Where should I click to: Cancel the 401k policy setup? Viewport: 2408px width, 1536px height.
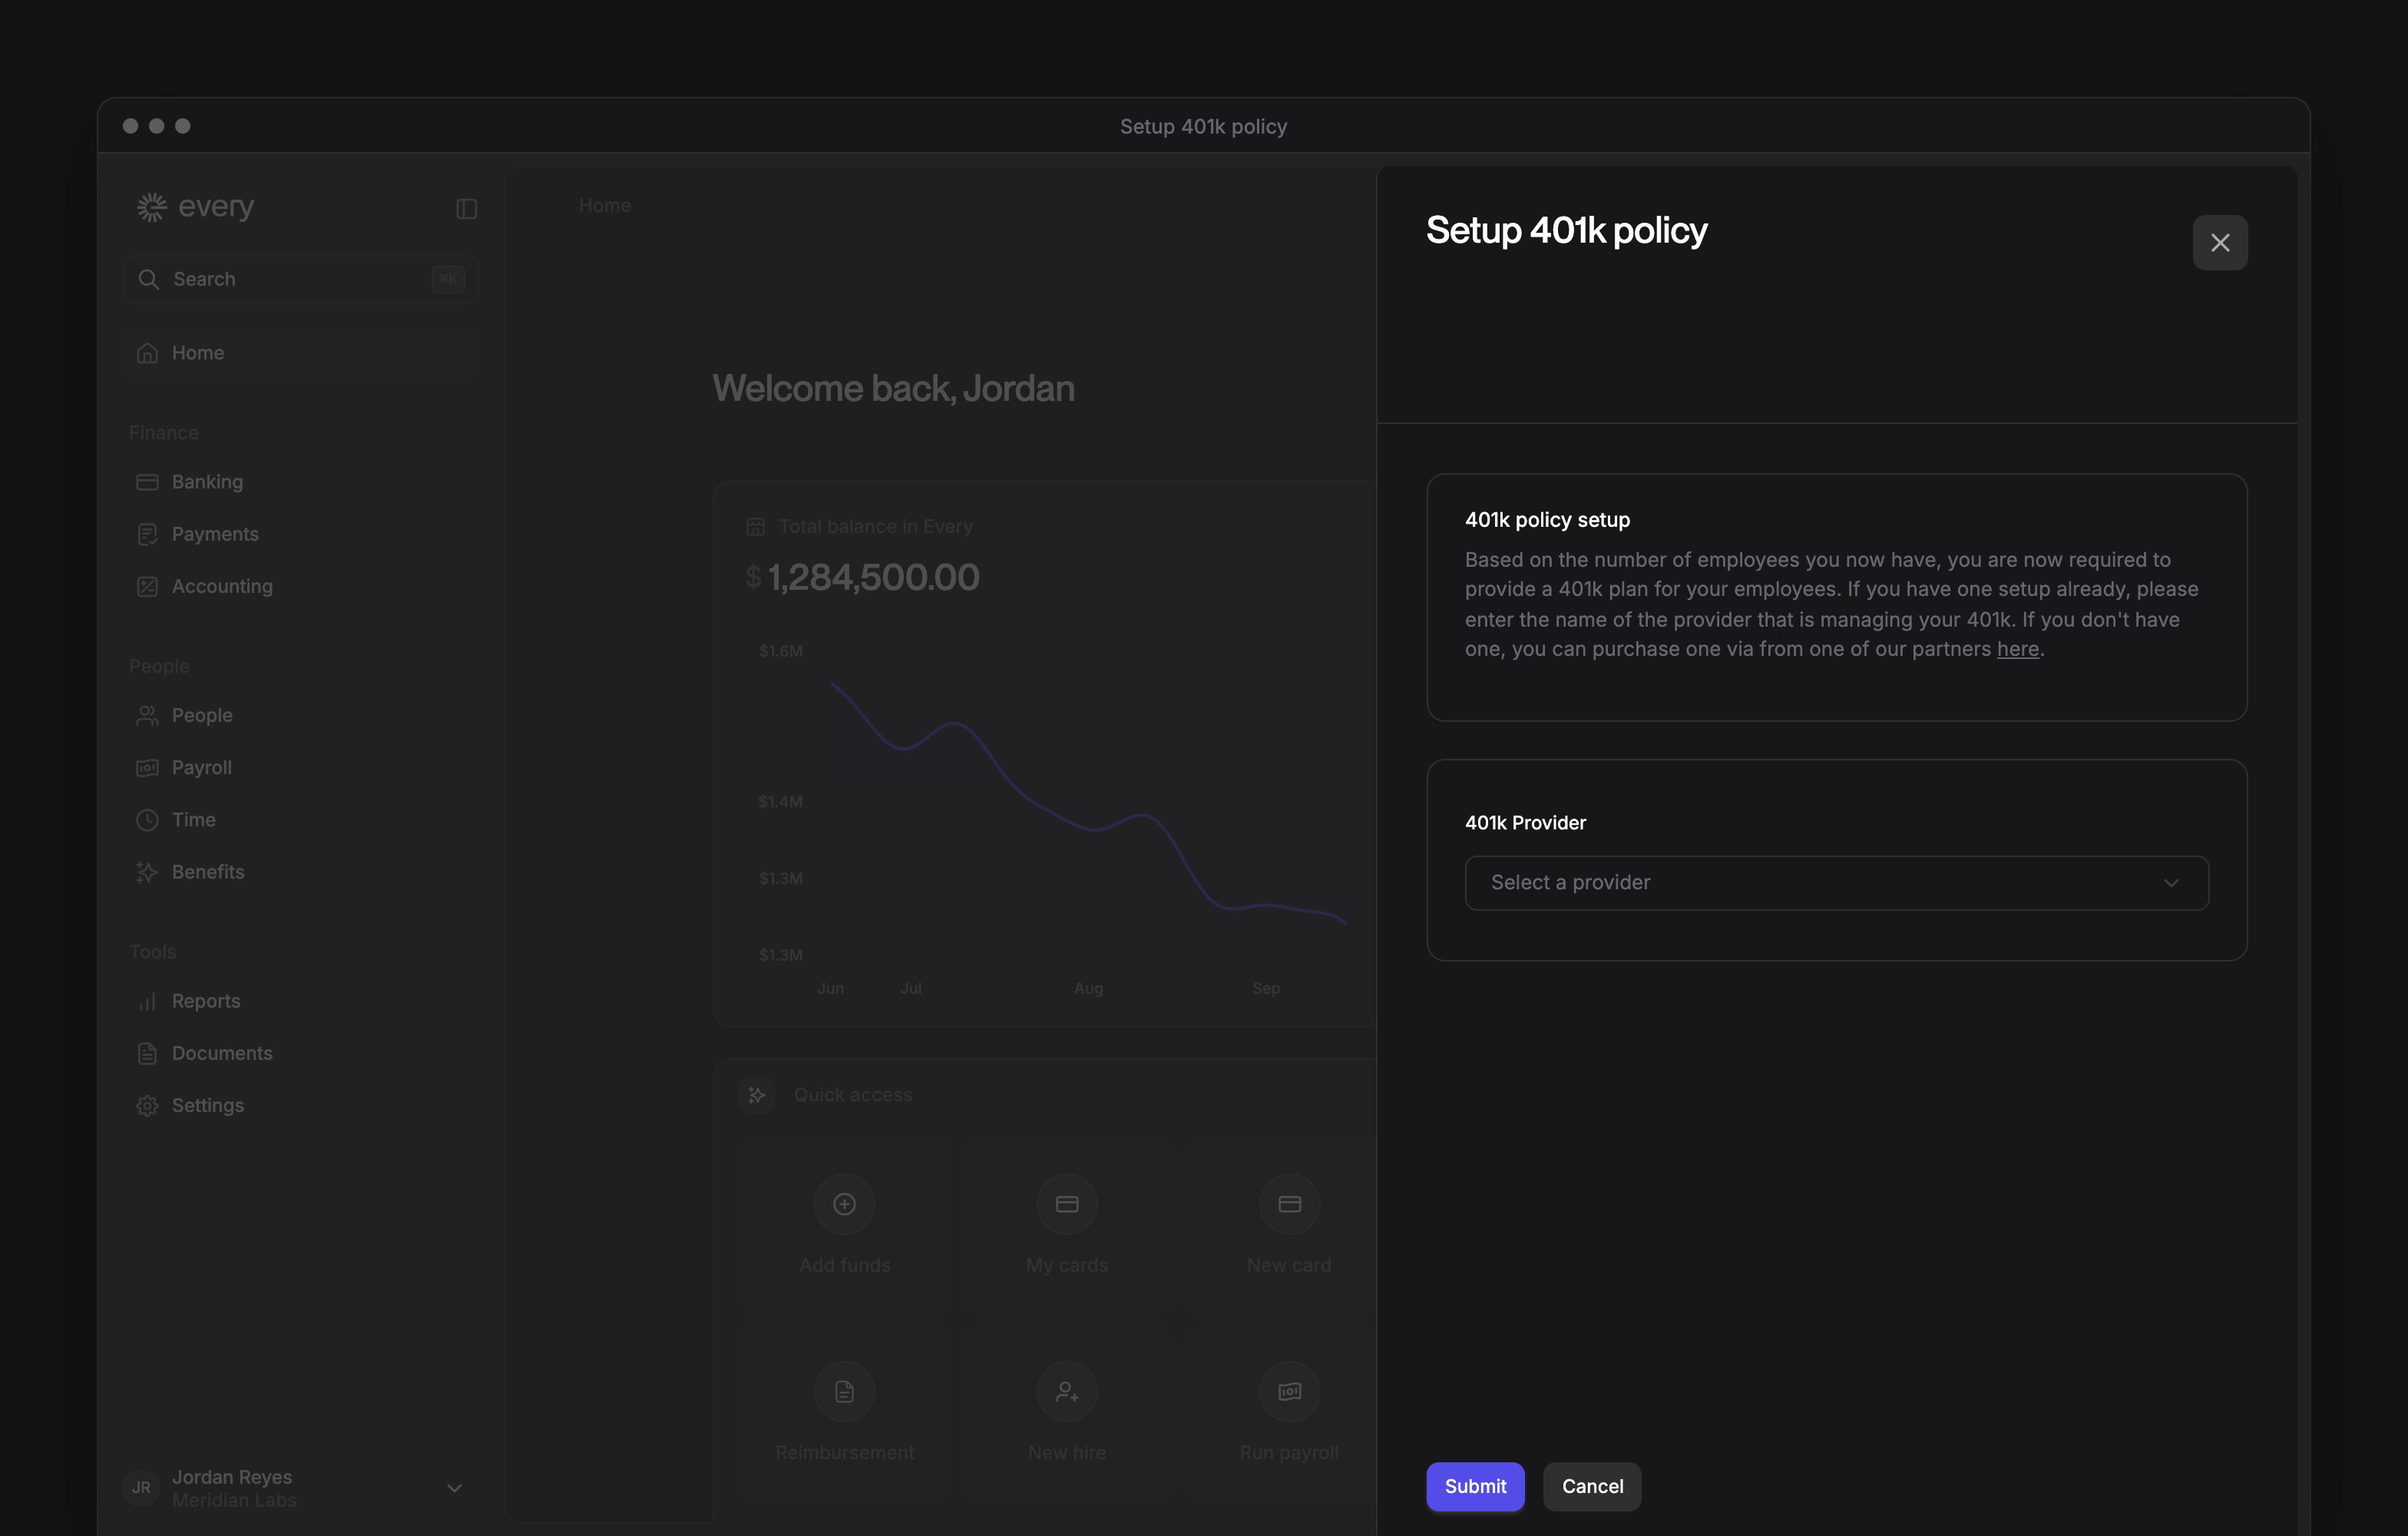(1592, 1486)
